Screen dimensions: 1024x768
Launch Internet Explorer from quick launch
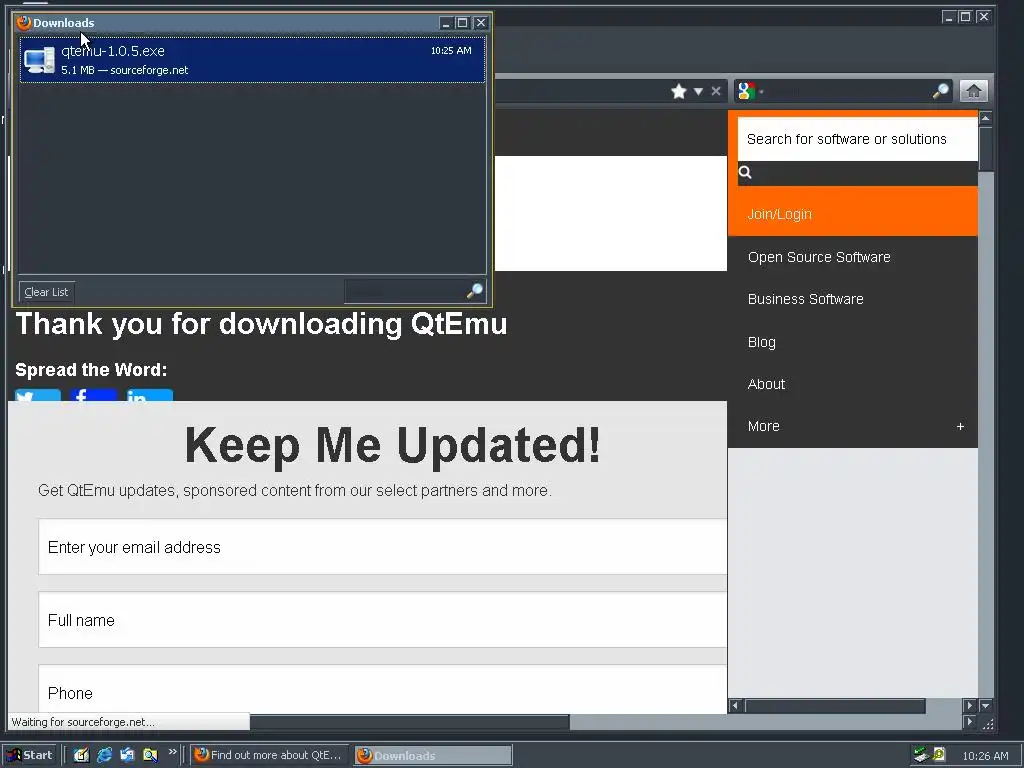coord(104,755)
